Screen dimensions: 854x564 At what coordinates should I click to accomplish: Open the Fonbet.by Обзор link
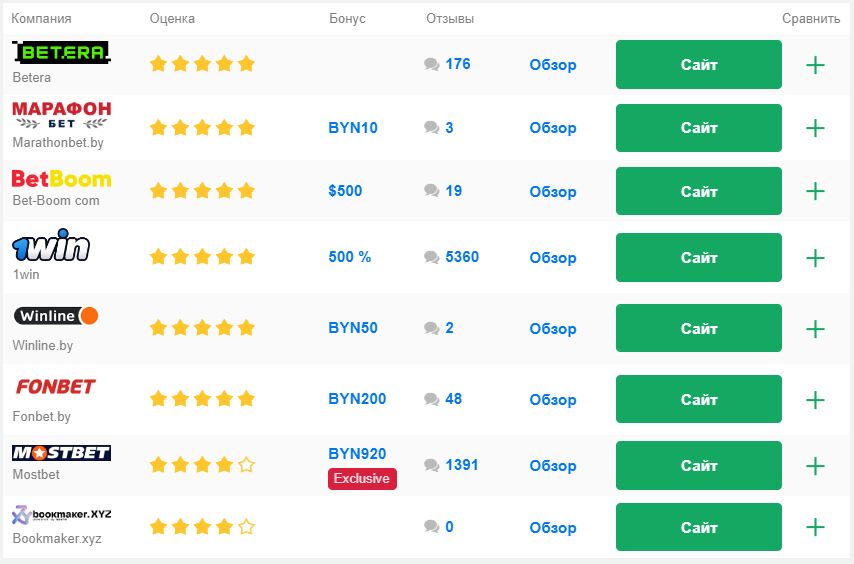click(553, 400)
